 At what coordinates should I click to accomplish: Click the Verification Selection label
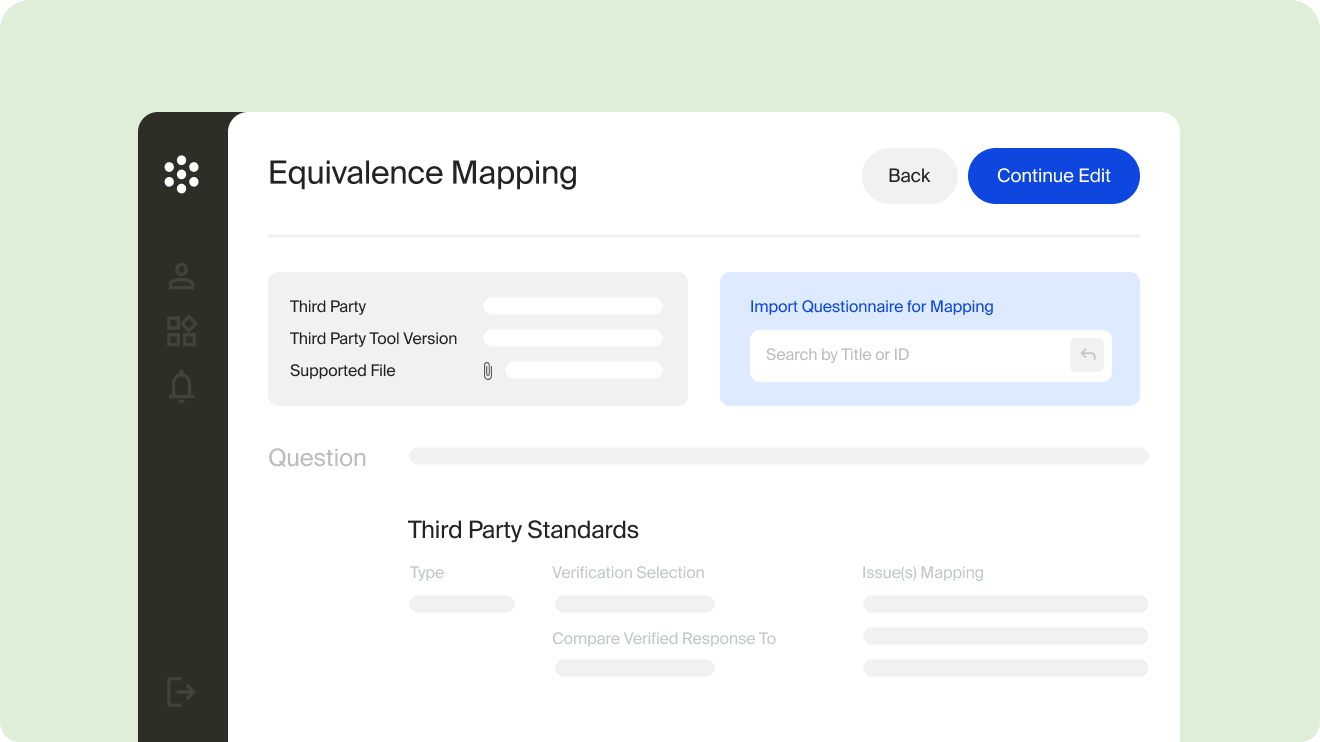tap(628, 573)
